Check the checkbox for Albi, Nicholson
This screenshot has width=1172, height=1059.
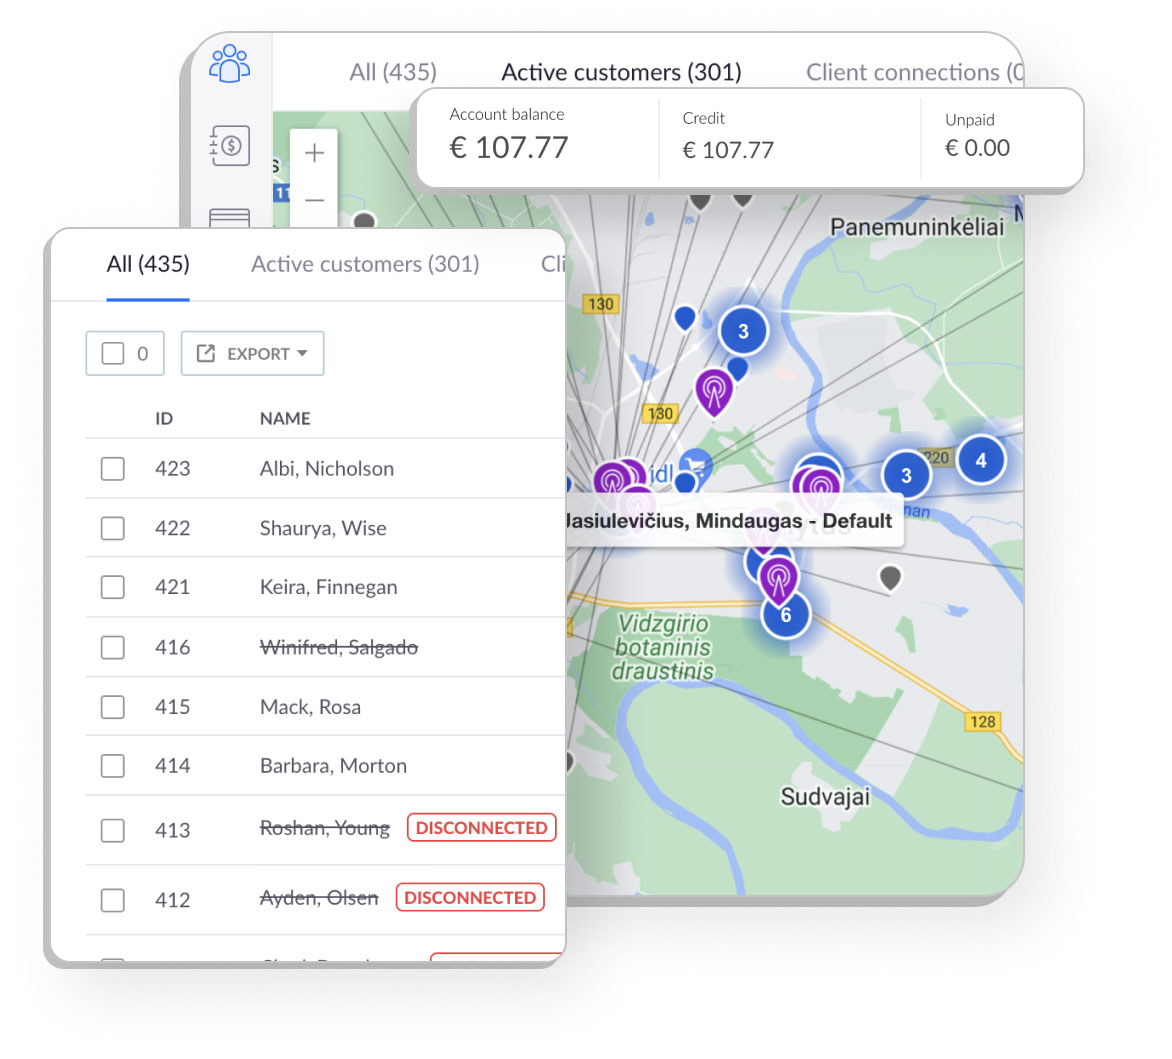tap(112, 468)
